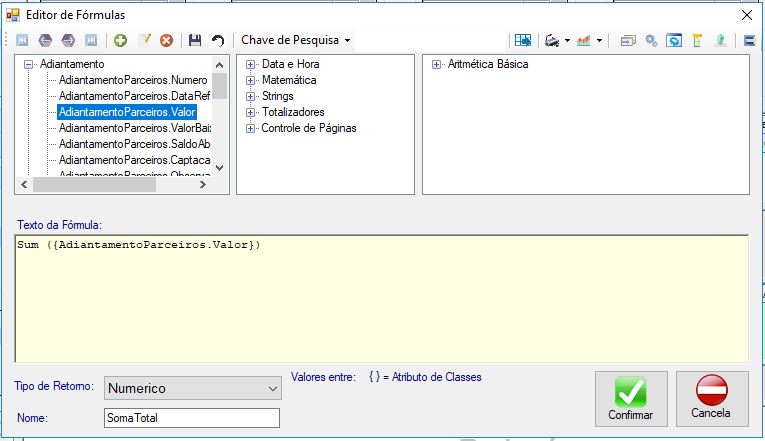Viewport: 765px width, 441px height.
Task: Click the Confirmar button
Action: click(x=631, y=399)
